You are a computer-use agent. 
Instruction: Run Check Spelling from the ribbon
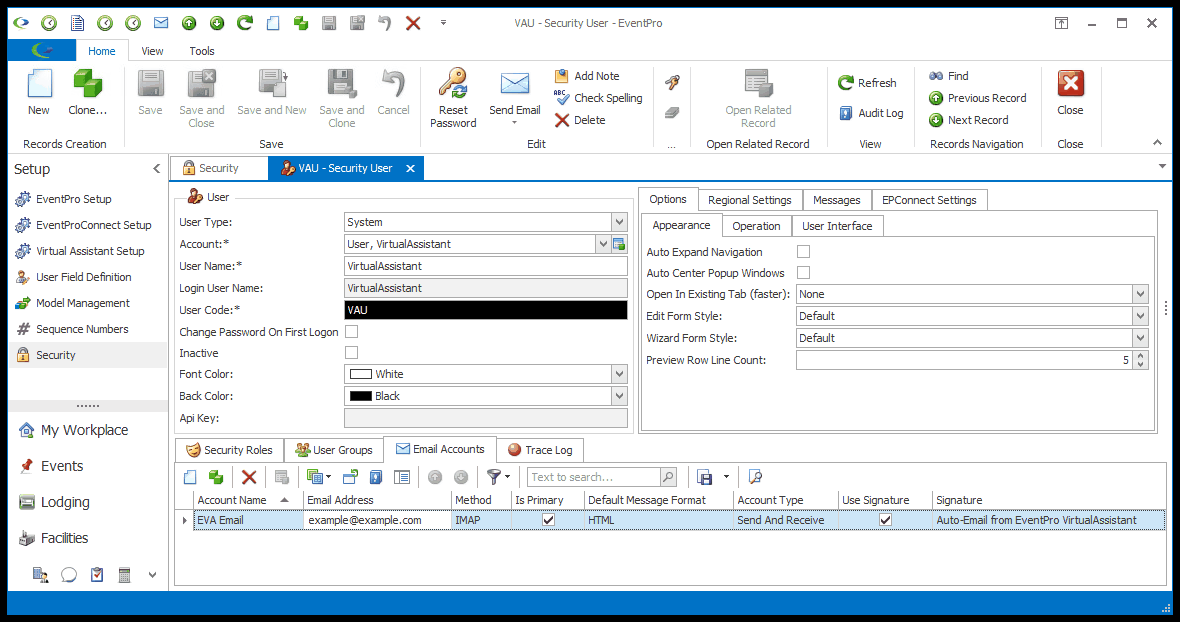tap(598, 98)
